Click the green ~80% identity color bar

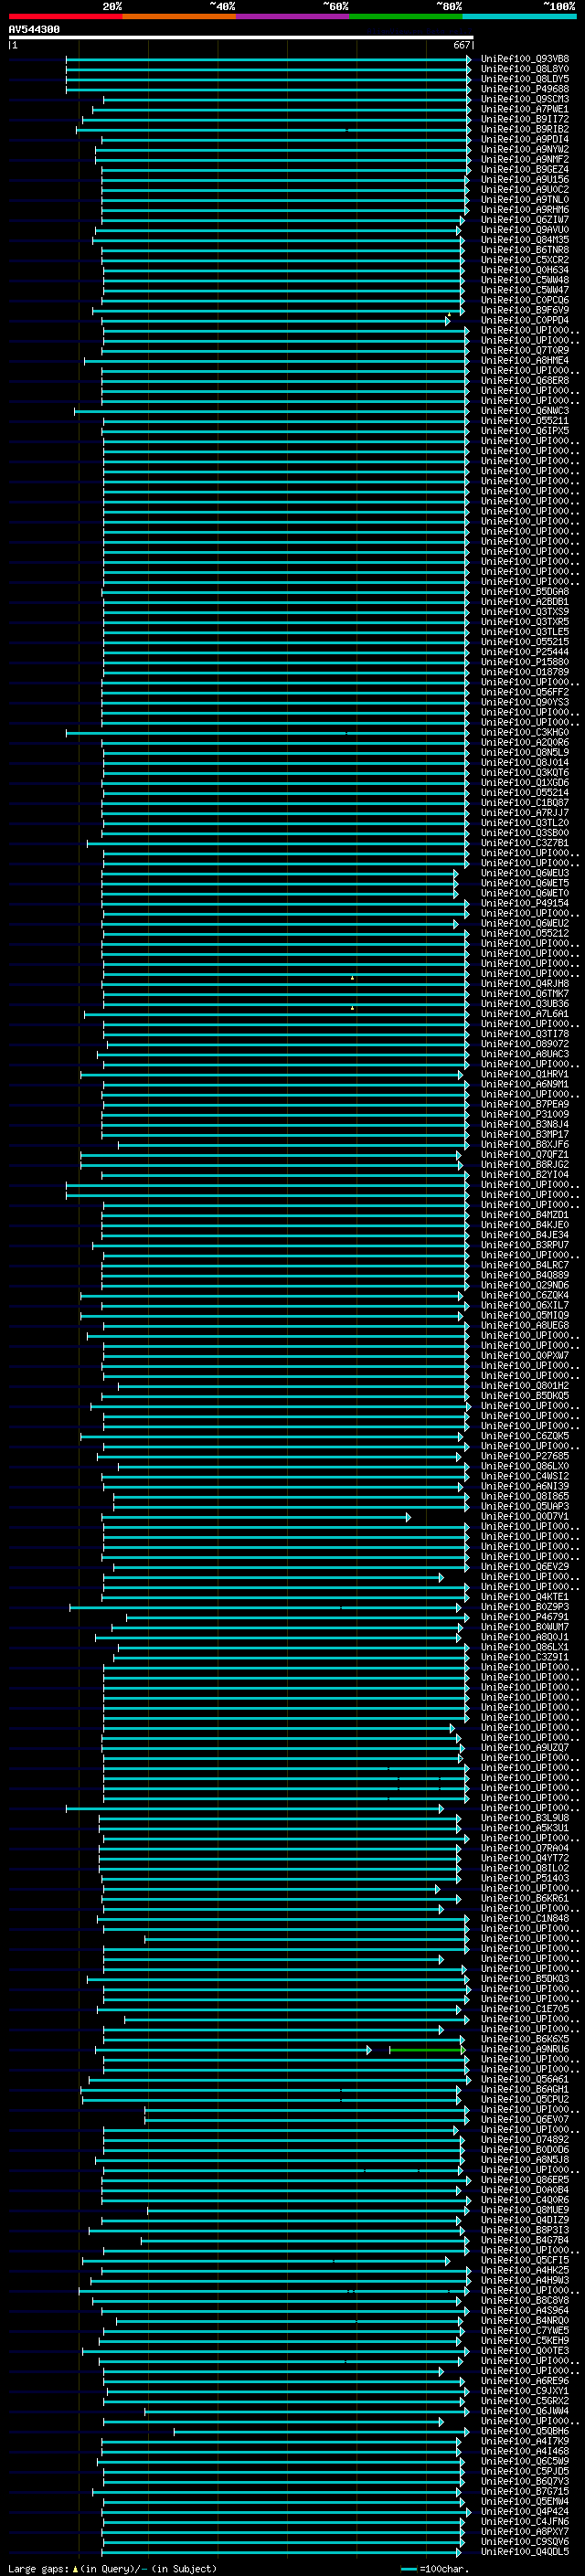coord(406,16)
